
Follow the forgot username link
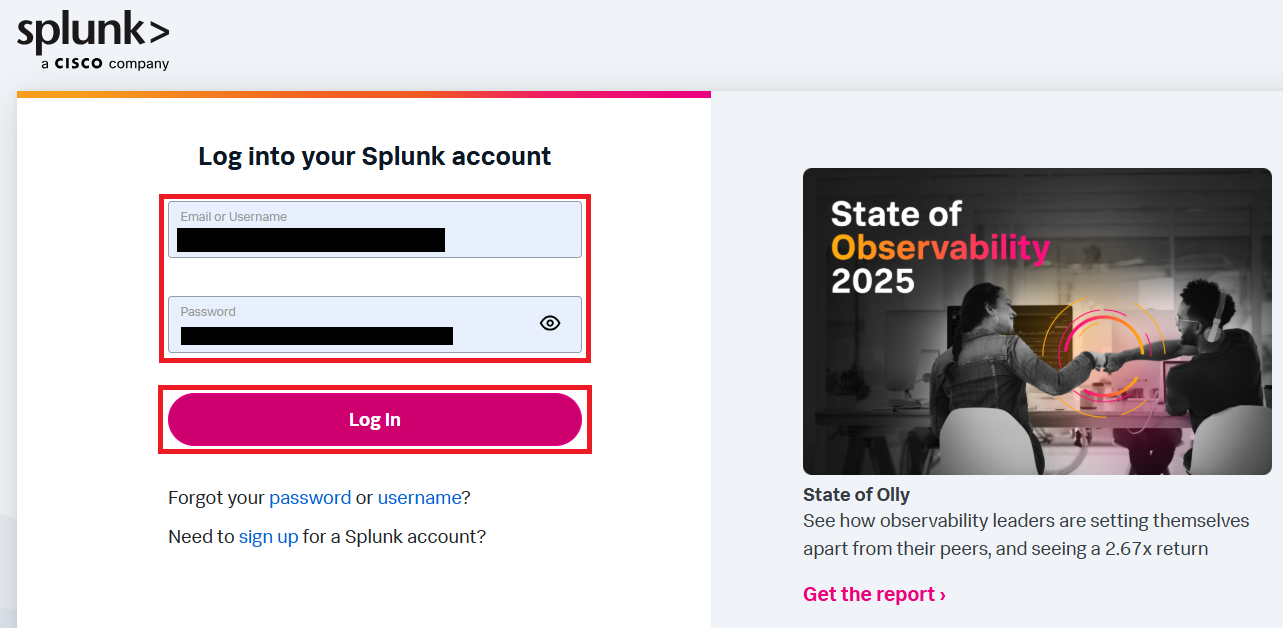coord(419,498)
